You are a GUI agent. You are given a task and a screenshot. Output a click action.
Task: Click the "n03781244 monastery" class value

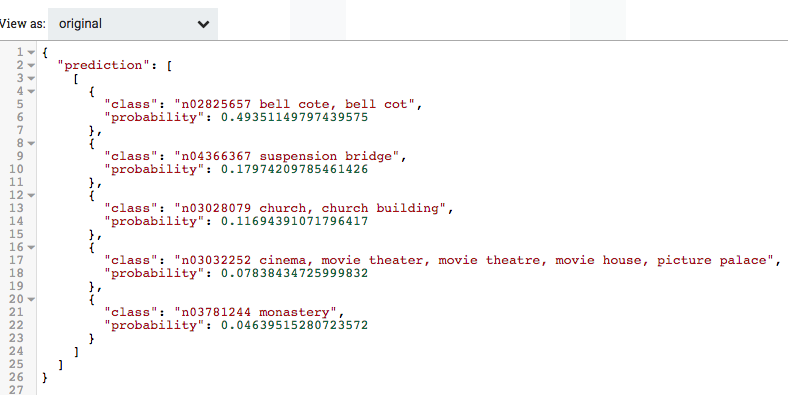tap(256, 312)
